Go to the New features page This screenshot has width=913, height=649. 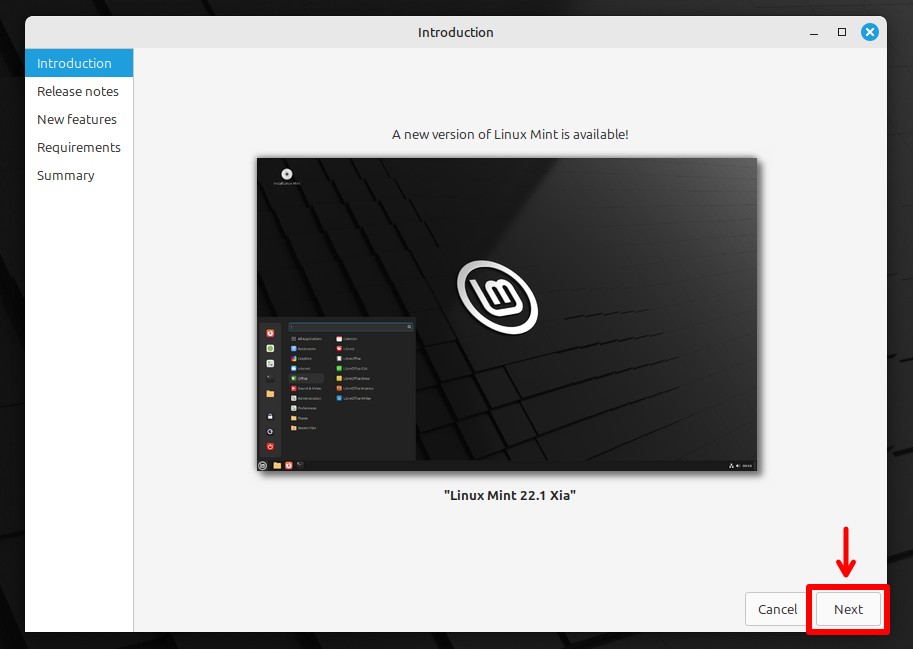(x=79, y=119)
